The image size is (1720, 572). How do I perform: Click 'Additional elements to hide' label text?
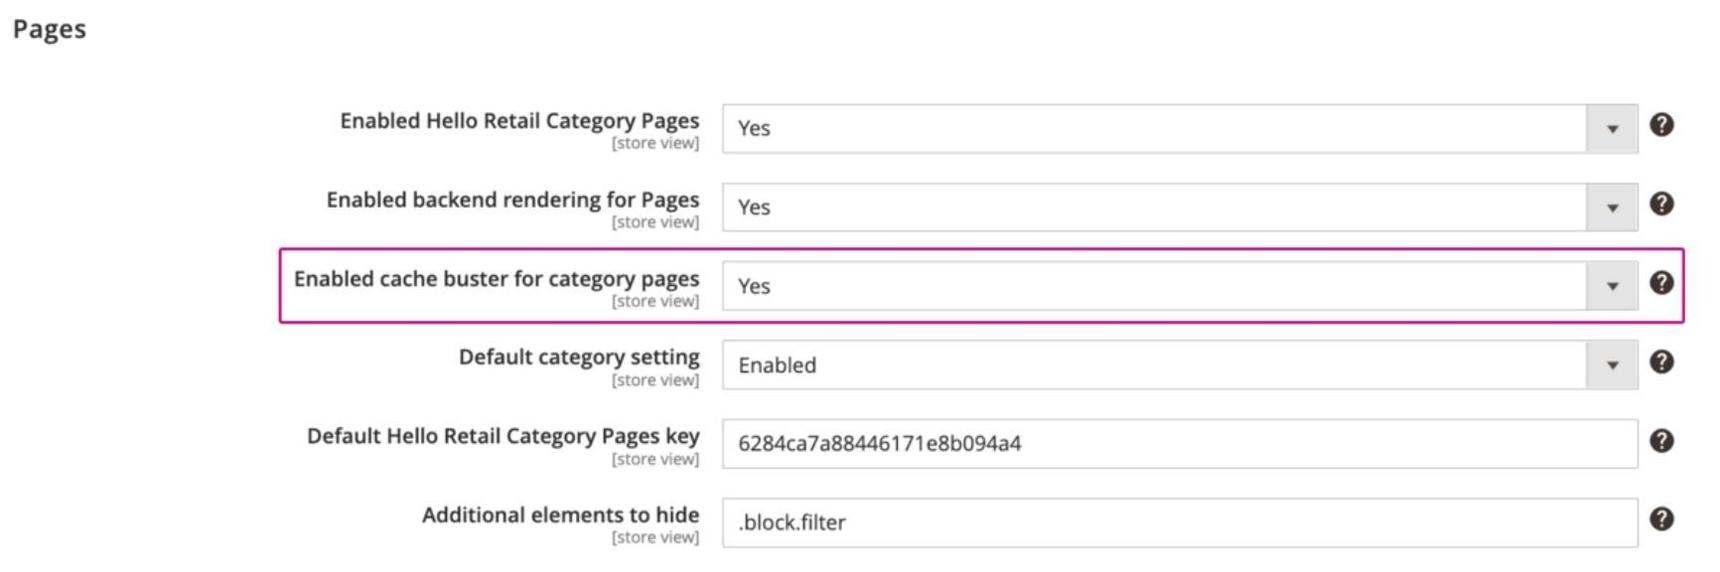[560, 515]
